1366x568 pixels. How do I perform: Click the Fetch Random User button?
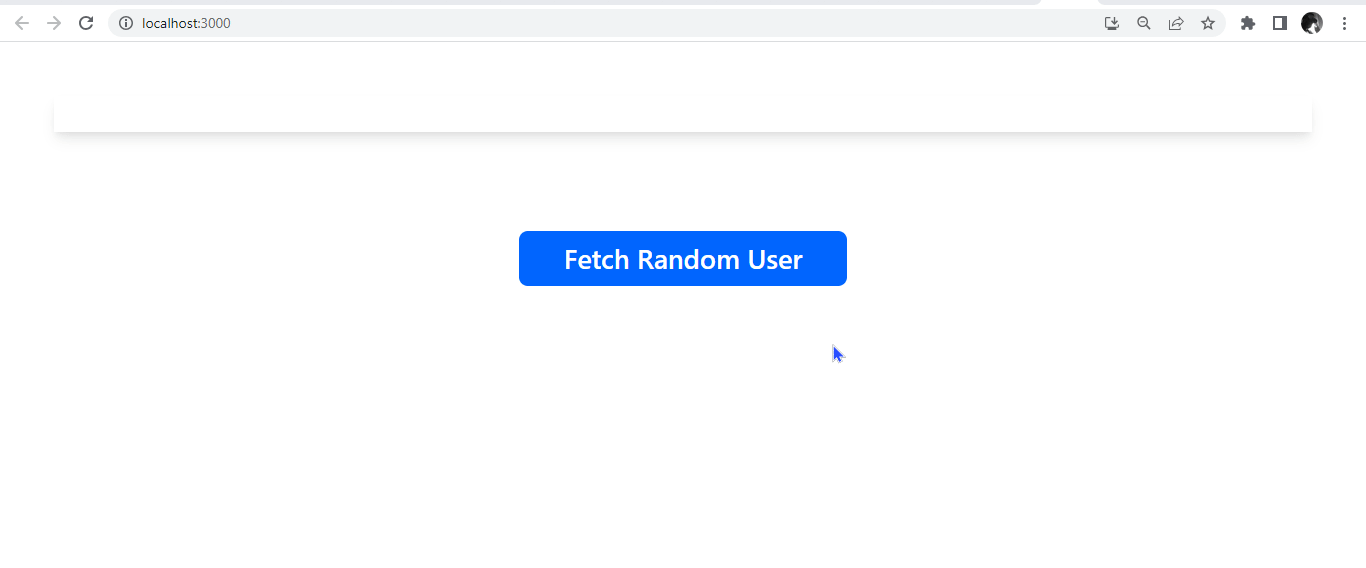pyautogui.click(x=683, y=258)
